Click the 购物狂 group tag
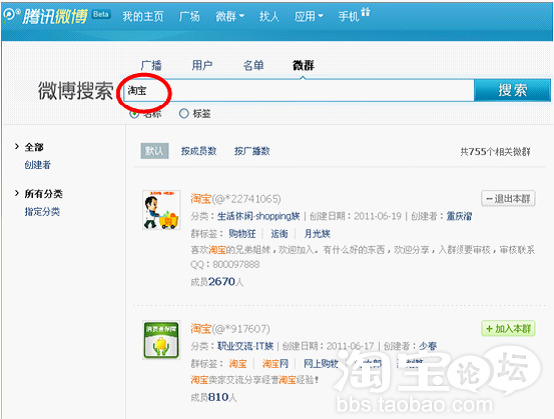554x419 pixels. (242, 234)
